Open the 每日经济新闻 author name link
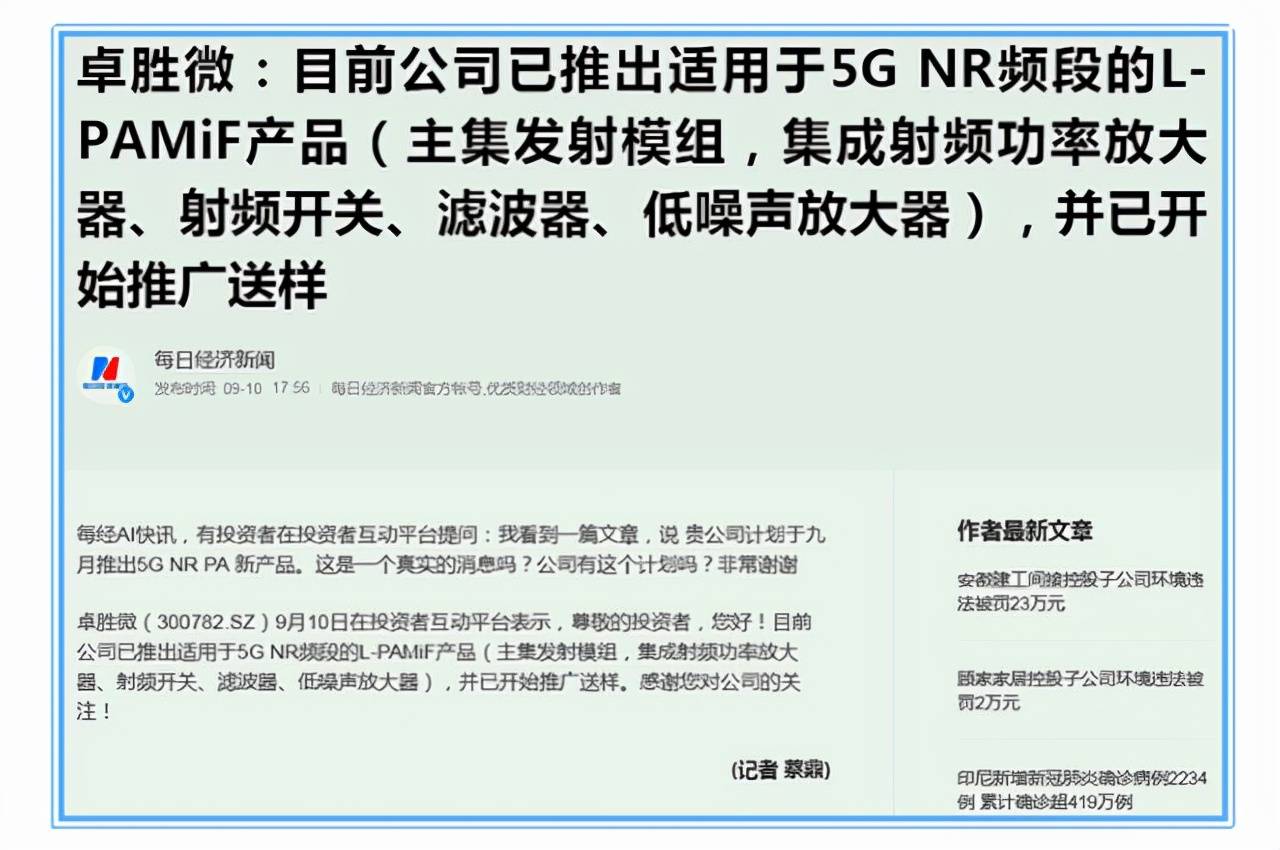The width and height of the screenshot is (1280, 850). tap(214, 359)
